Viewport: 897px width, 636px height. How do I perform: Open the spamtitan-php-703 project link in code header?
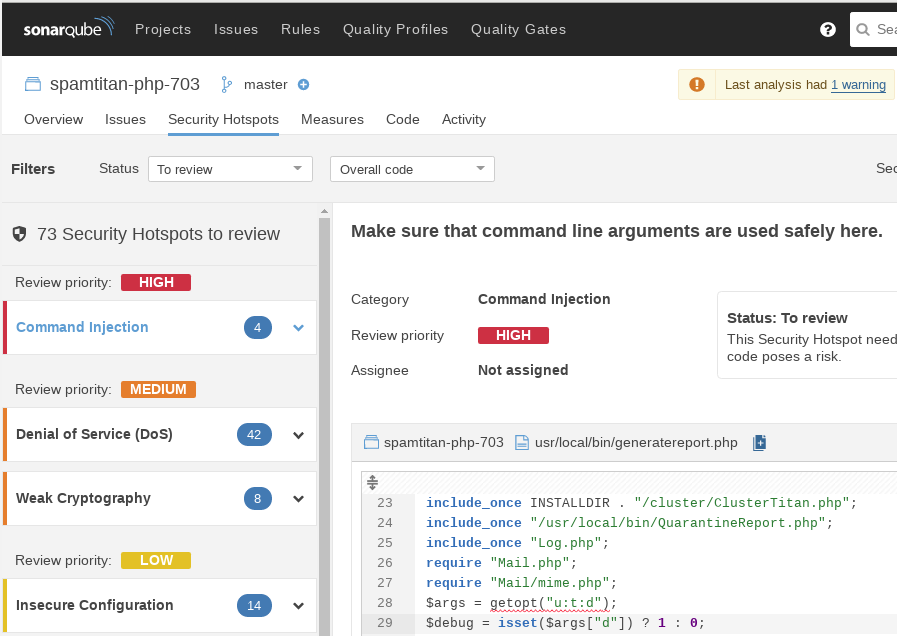tap(443, 442)
